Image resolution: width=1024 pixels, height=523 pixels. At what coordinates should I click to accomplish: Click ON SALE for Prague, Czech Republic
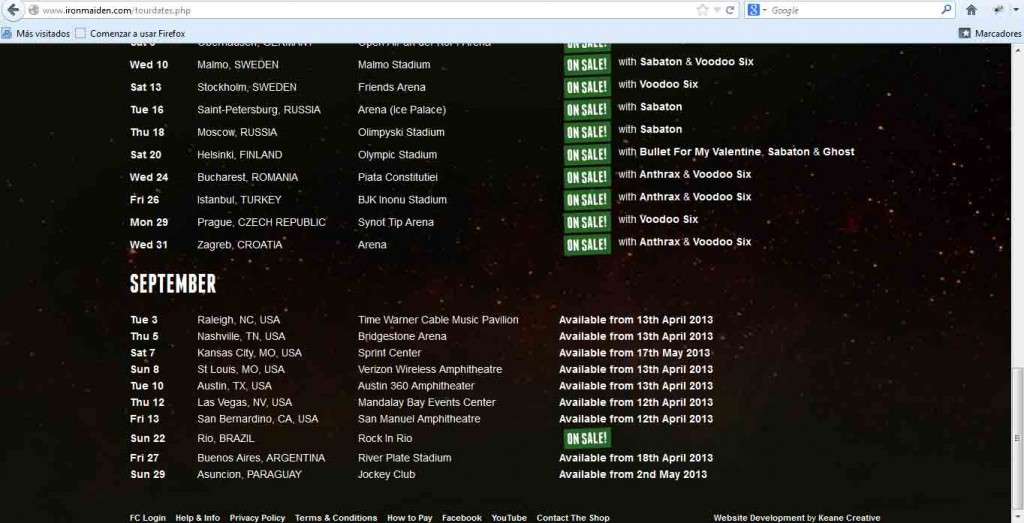(587, 222)
